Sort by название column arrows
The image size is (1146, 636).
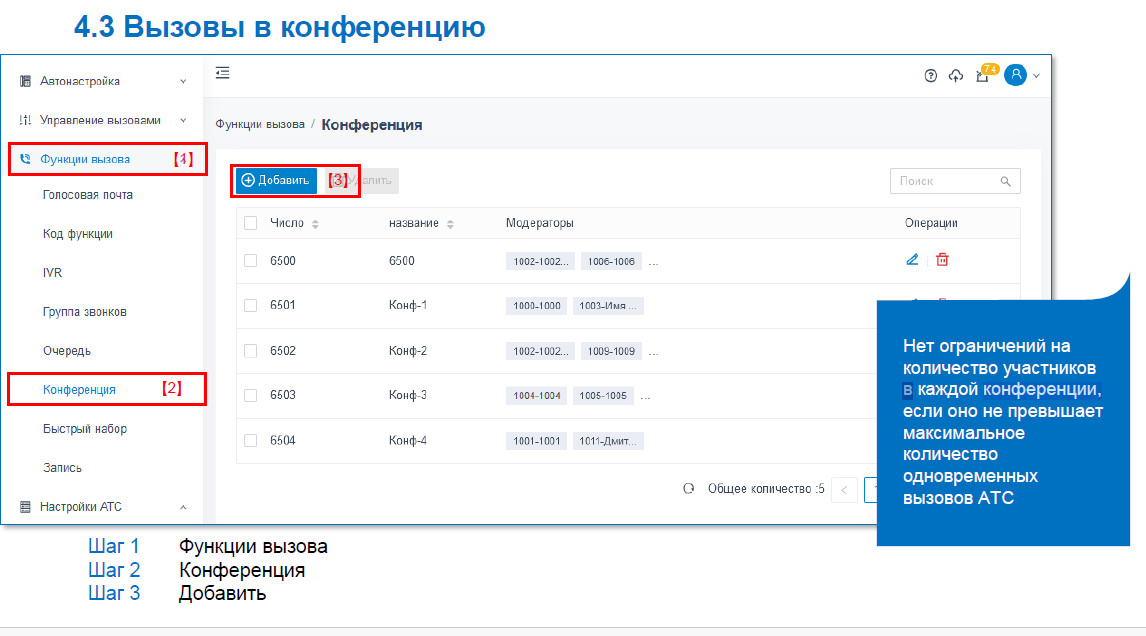(450, 224)
